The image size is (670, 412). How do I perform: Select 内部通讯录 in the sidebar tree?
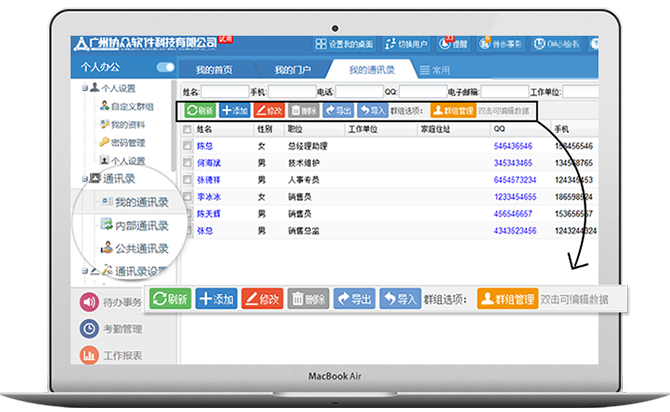click(135, 225)
